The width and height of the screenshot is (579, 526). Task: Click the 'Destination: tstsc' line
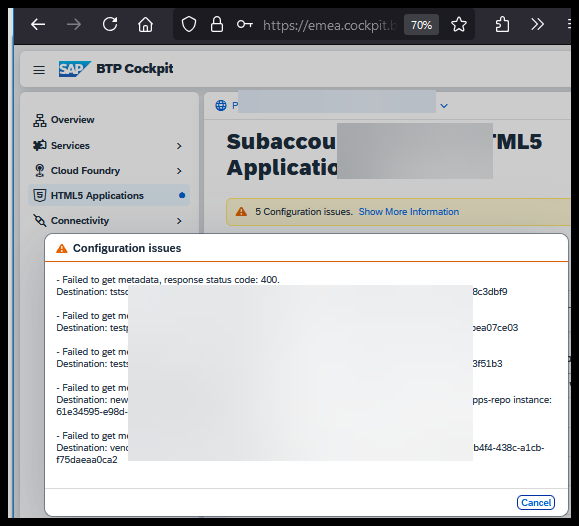pos(92,292)
